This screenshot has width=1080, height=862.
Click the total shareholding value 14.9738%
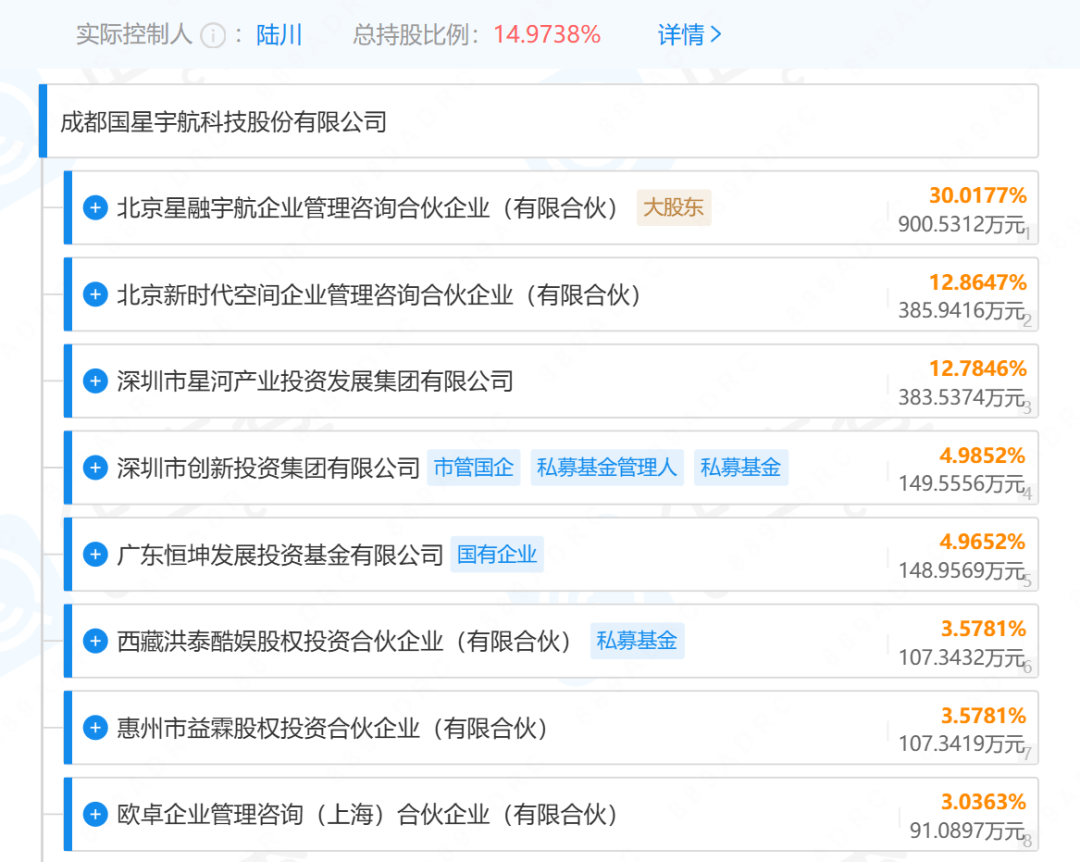pyautogui.click(x=547, y=34)
